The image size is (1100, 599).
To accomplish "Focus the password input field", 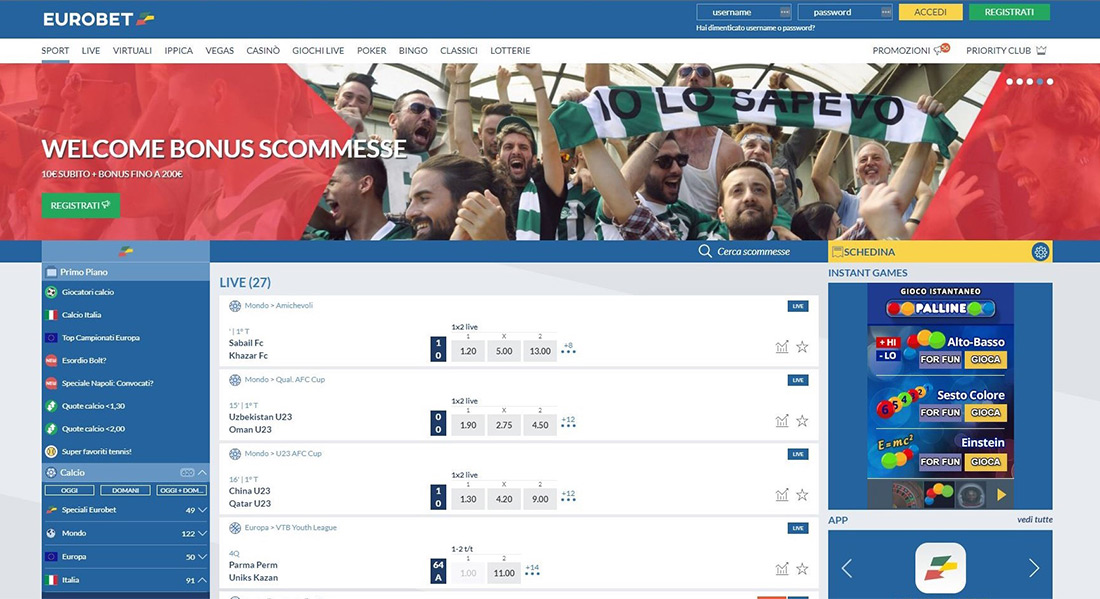I will (x=845, y=12).
